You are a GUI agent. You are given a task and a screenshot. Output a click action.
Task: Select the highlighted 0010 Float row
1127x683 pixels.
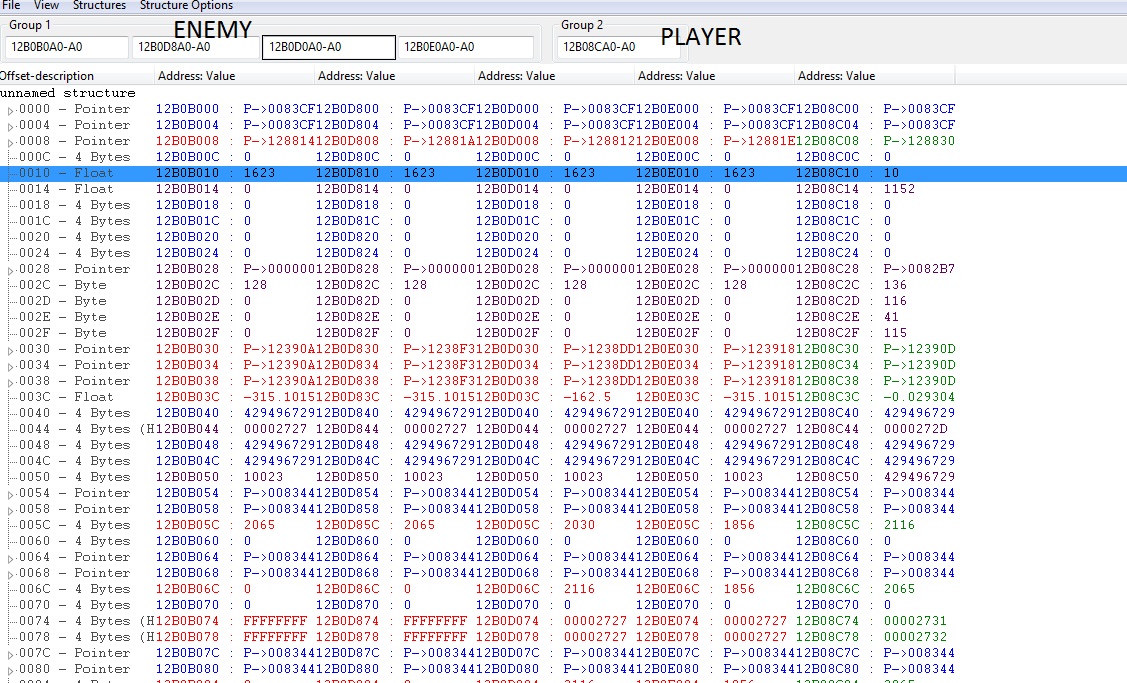coord(66,173)
